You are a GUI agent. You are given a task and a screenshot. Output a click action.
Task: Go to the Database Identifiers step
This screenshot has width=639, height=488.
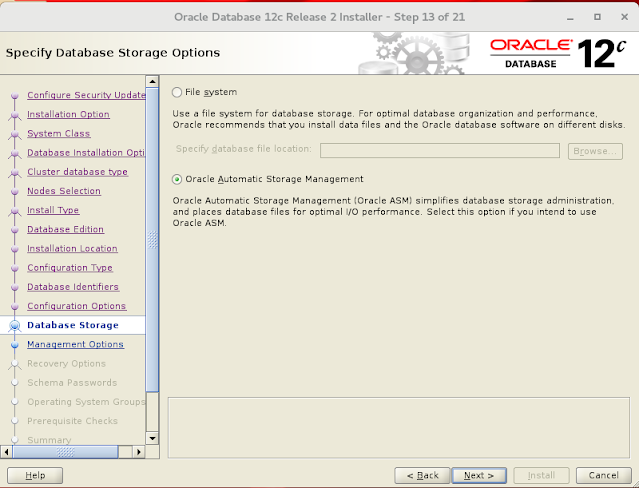pyautogui.click(x=73, y=287)
